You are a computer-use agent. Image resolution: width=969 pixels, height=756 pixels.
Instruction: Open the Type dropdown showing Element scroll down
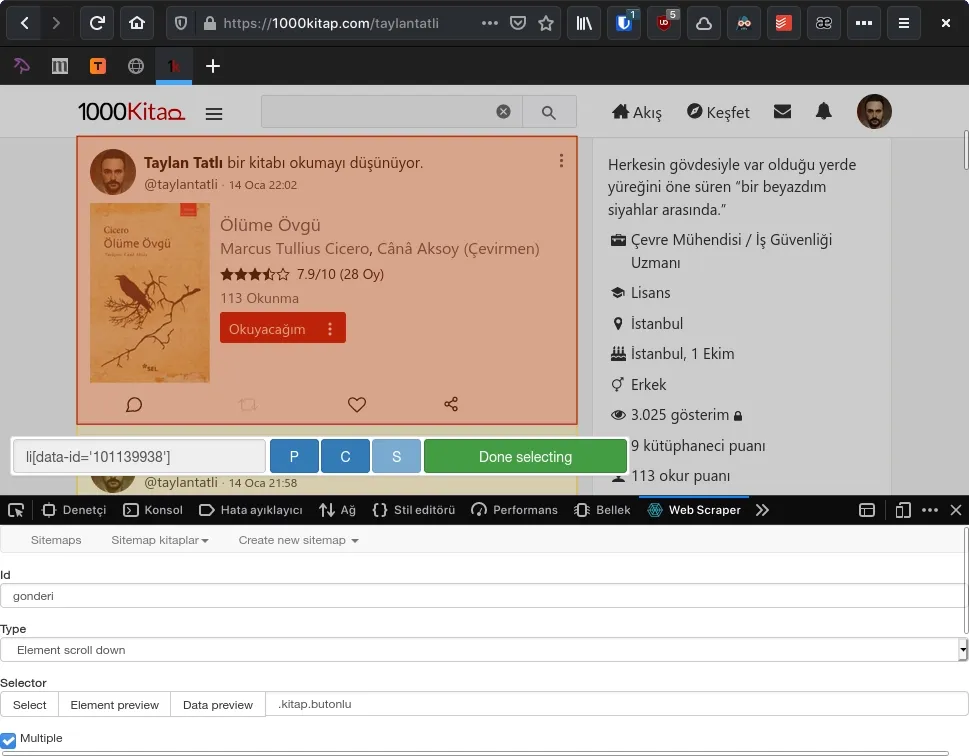point(484,650)
